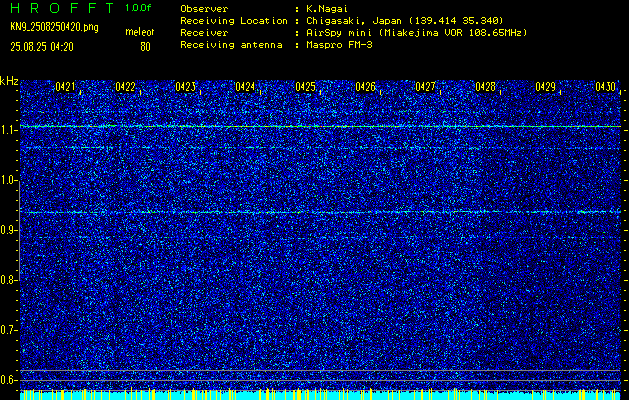The image size is (629, 400).
Task: Click the 0422 time marker
Action: (125, 87)
